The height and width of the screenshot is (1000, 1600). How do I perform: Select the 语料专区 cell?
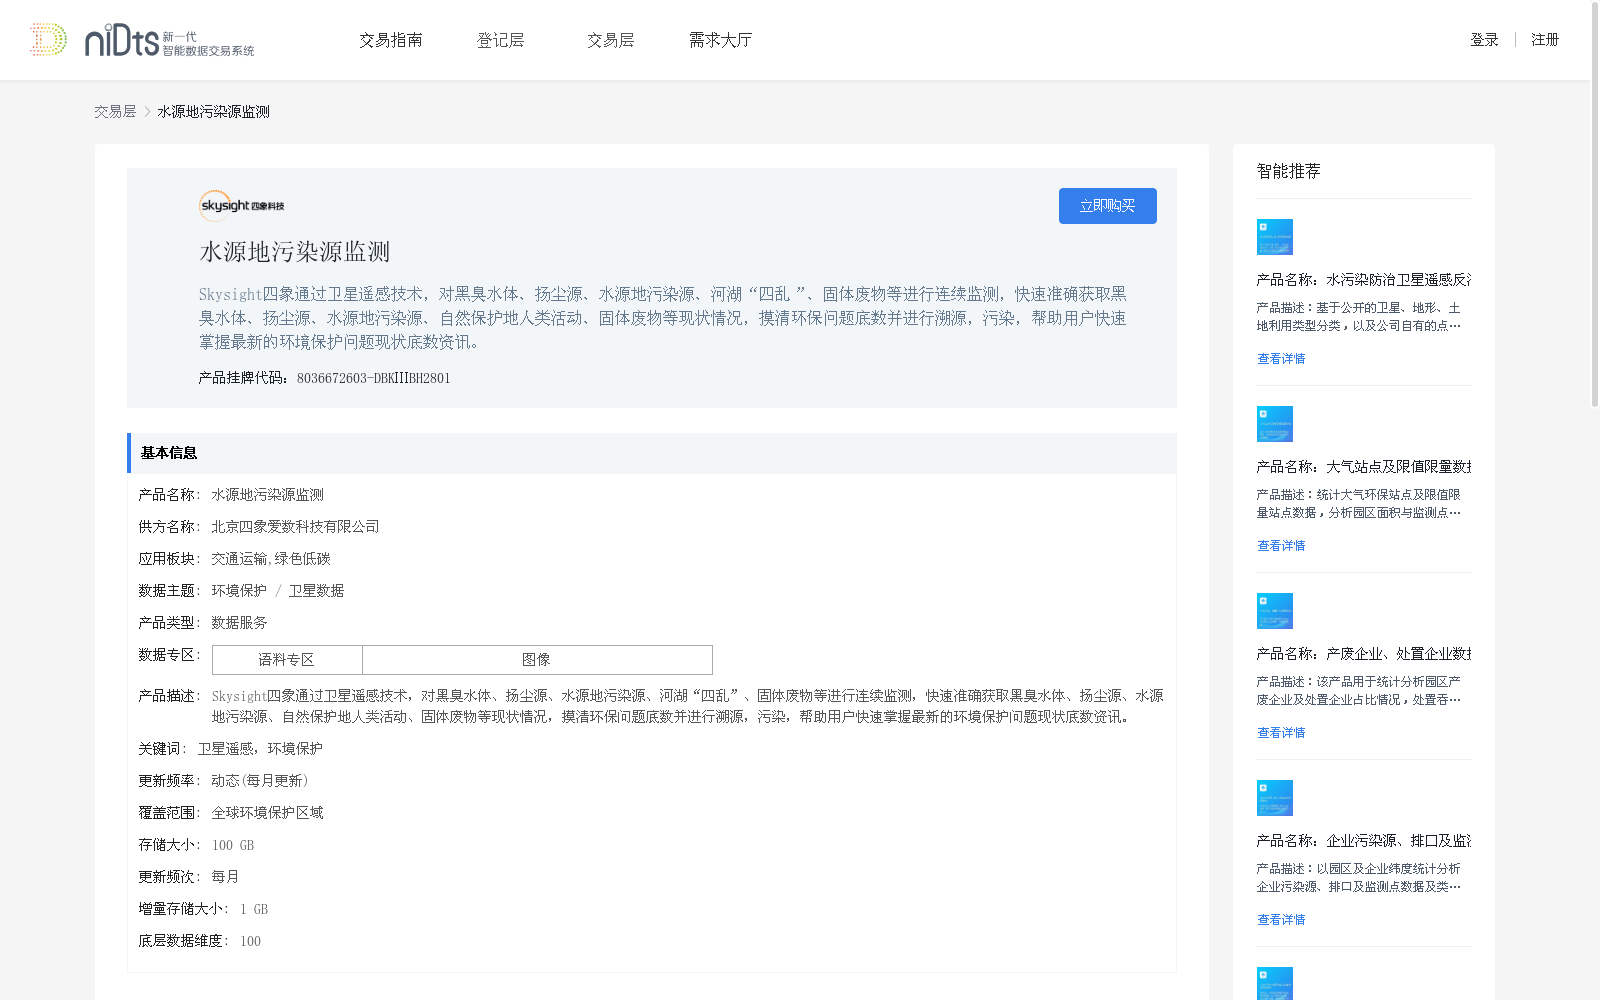click(287, 660)
